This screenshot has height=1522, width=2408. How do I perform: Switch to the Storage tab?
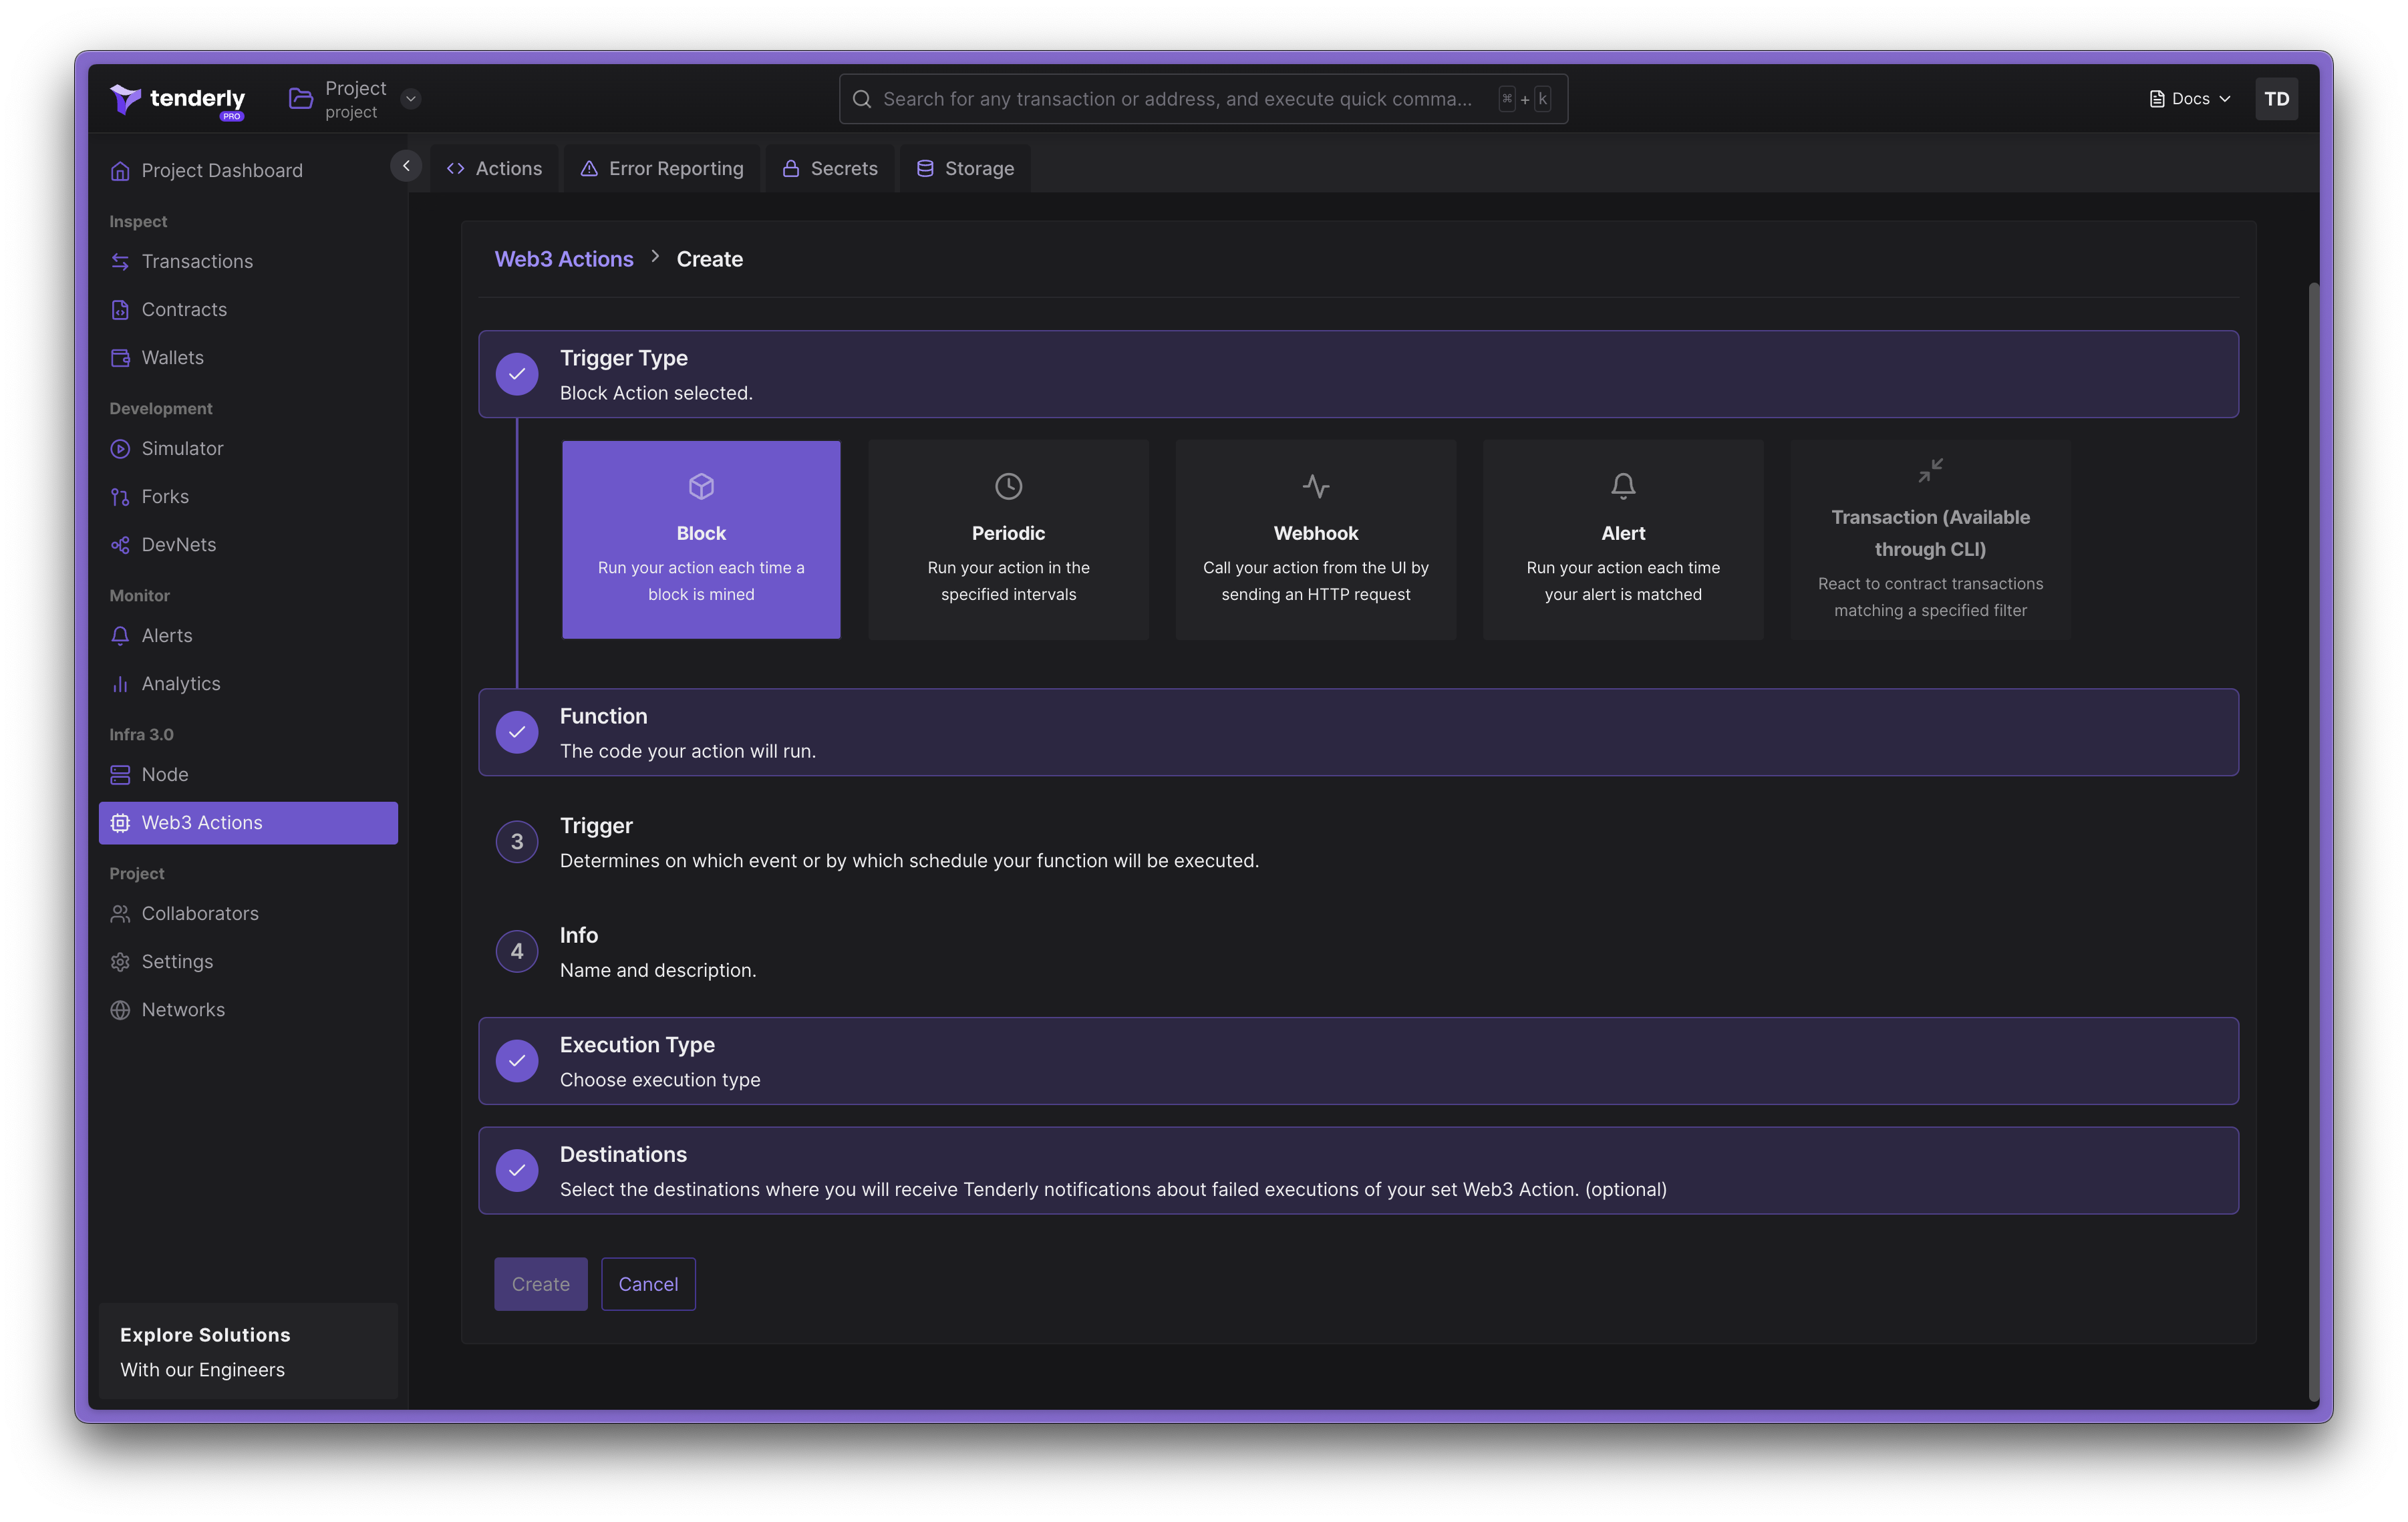(965, 168)
